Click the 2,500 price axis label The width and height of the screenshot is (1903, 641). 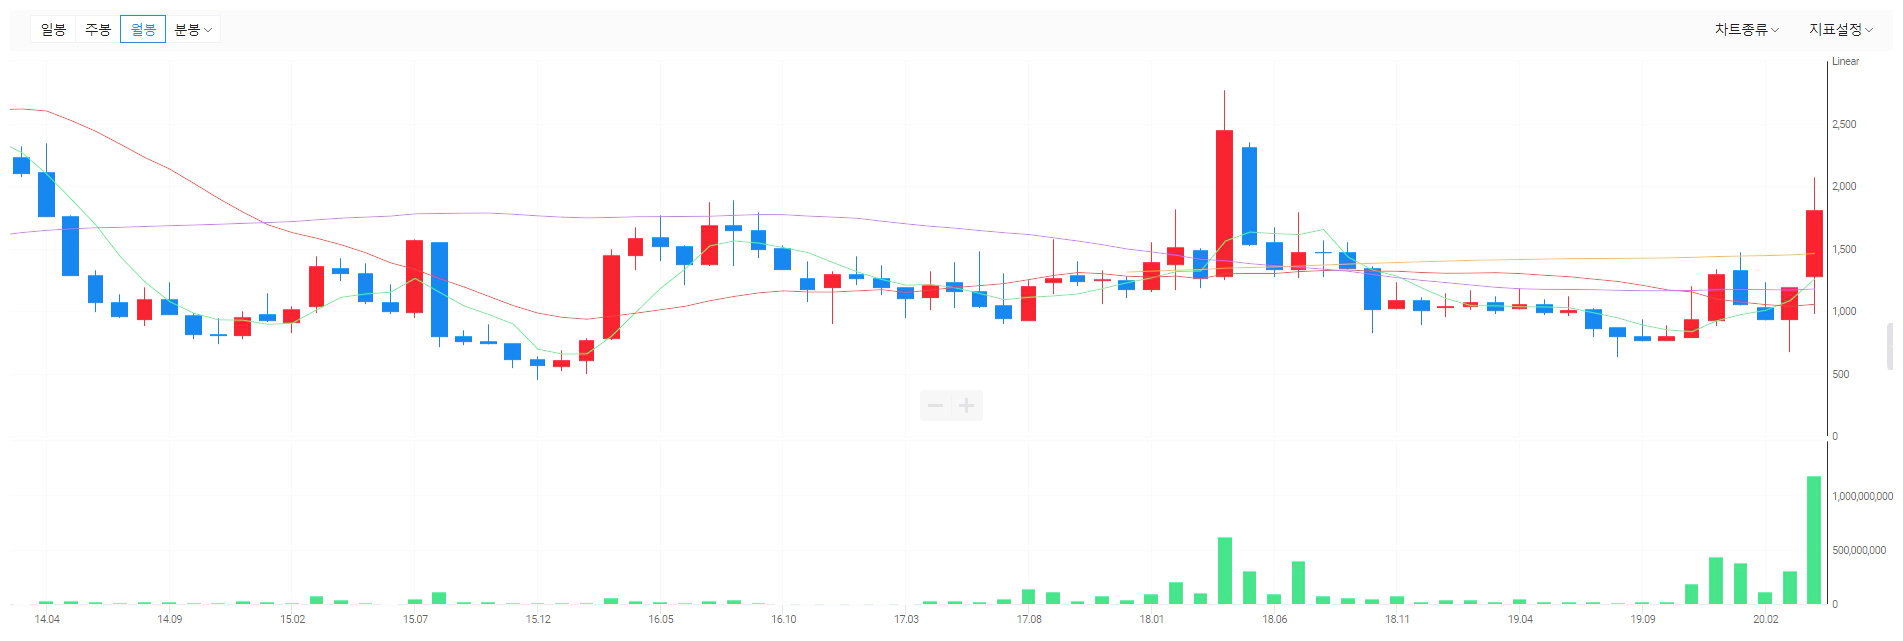(x=1844, y=125)
